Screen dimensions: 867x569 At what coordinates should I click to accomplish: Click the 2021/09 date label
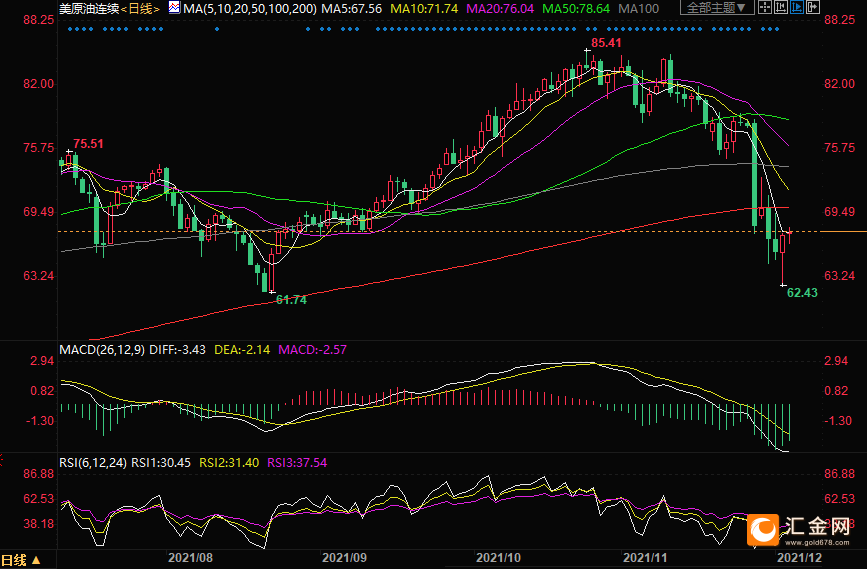point(344,557)
